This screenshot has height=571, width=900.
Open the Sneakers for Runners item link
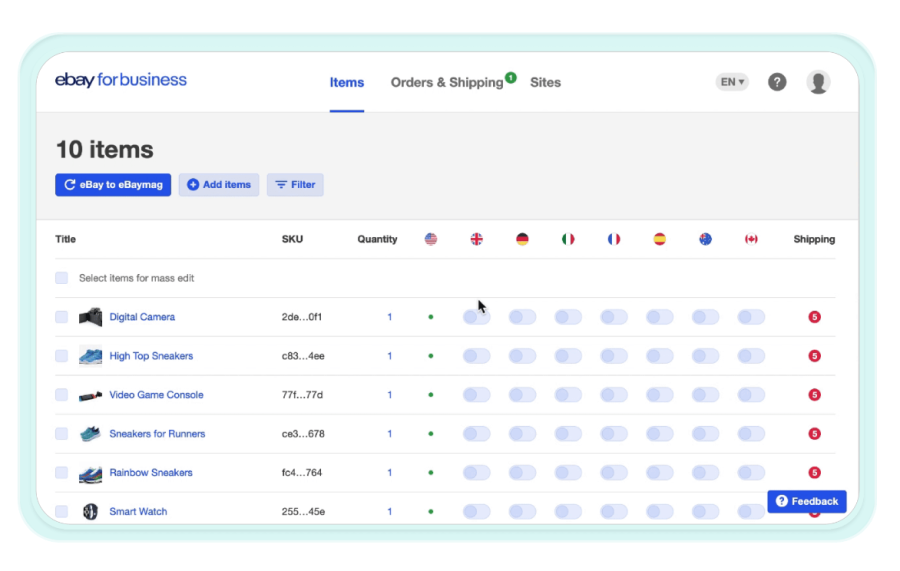coord(157,434)
